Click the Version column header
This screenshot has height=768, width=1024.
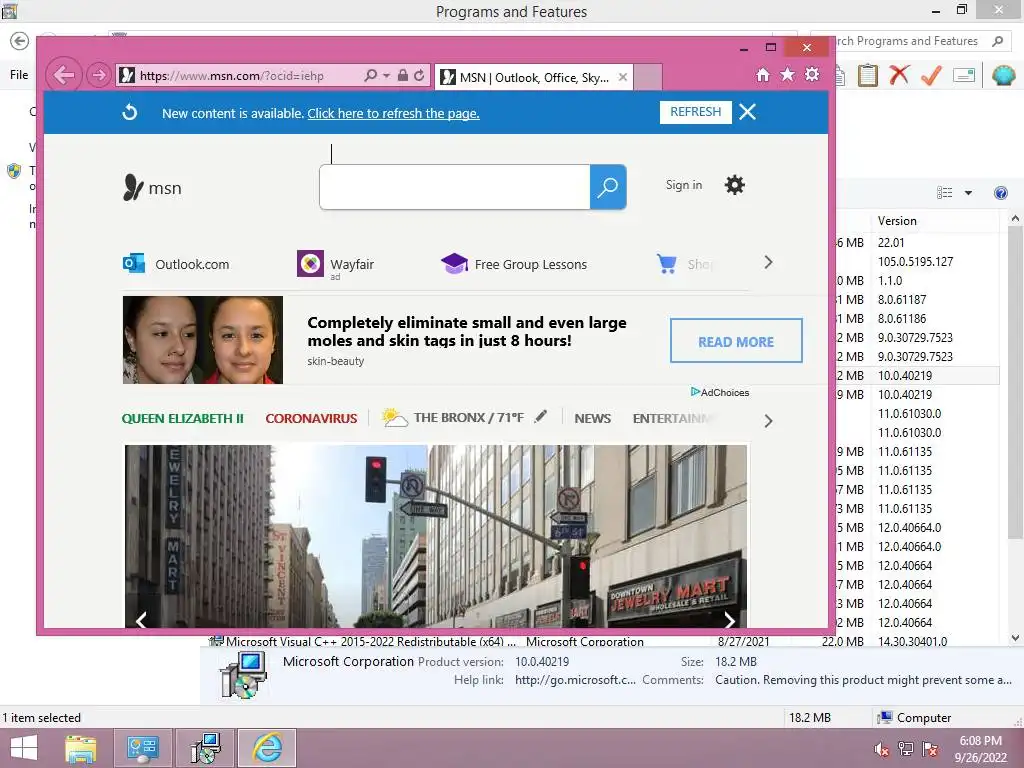pyautogui.click(x=897, y=221)
